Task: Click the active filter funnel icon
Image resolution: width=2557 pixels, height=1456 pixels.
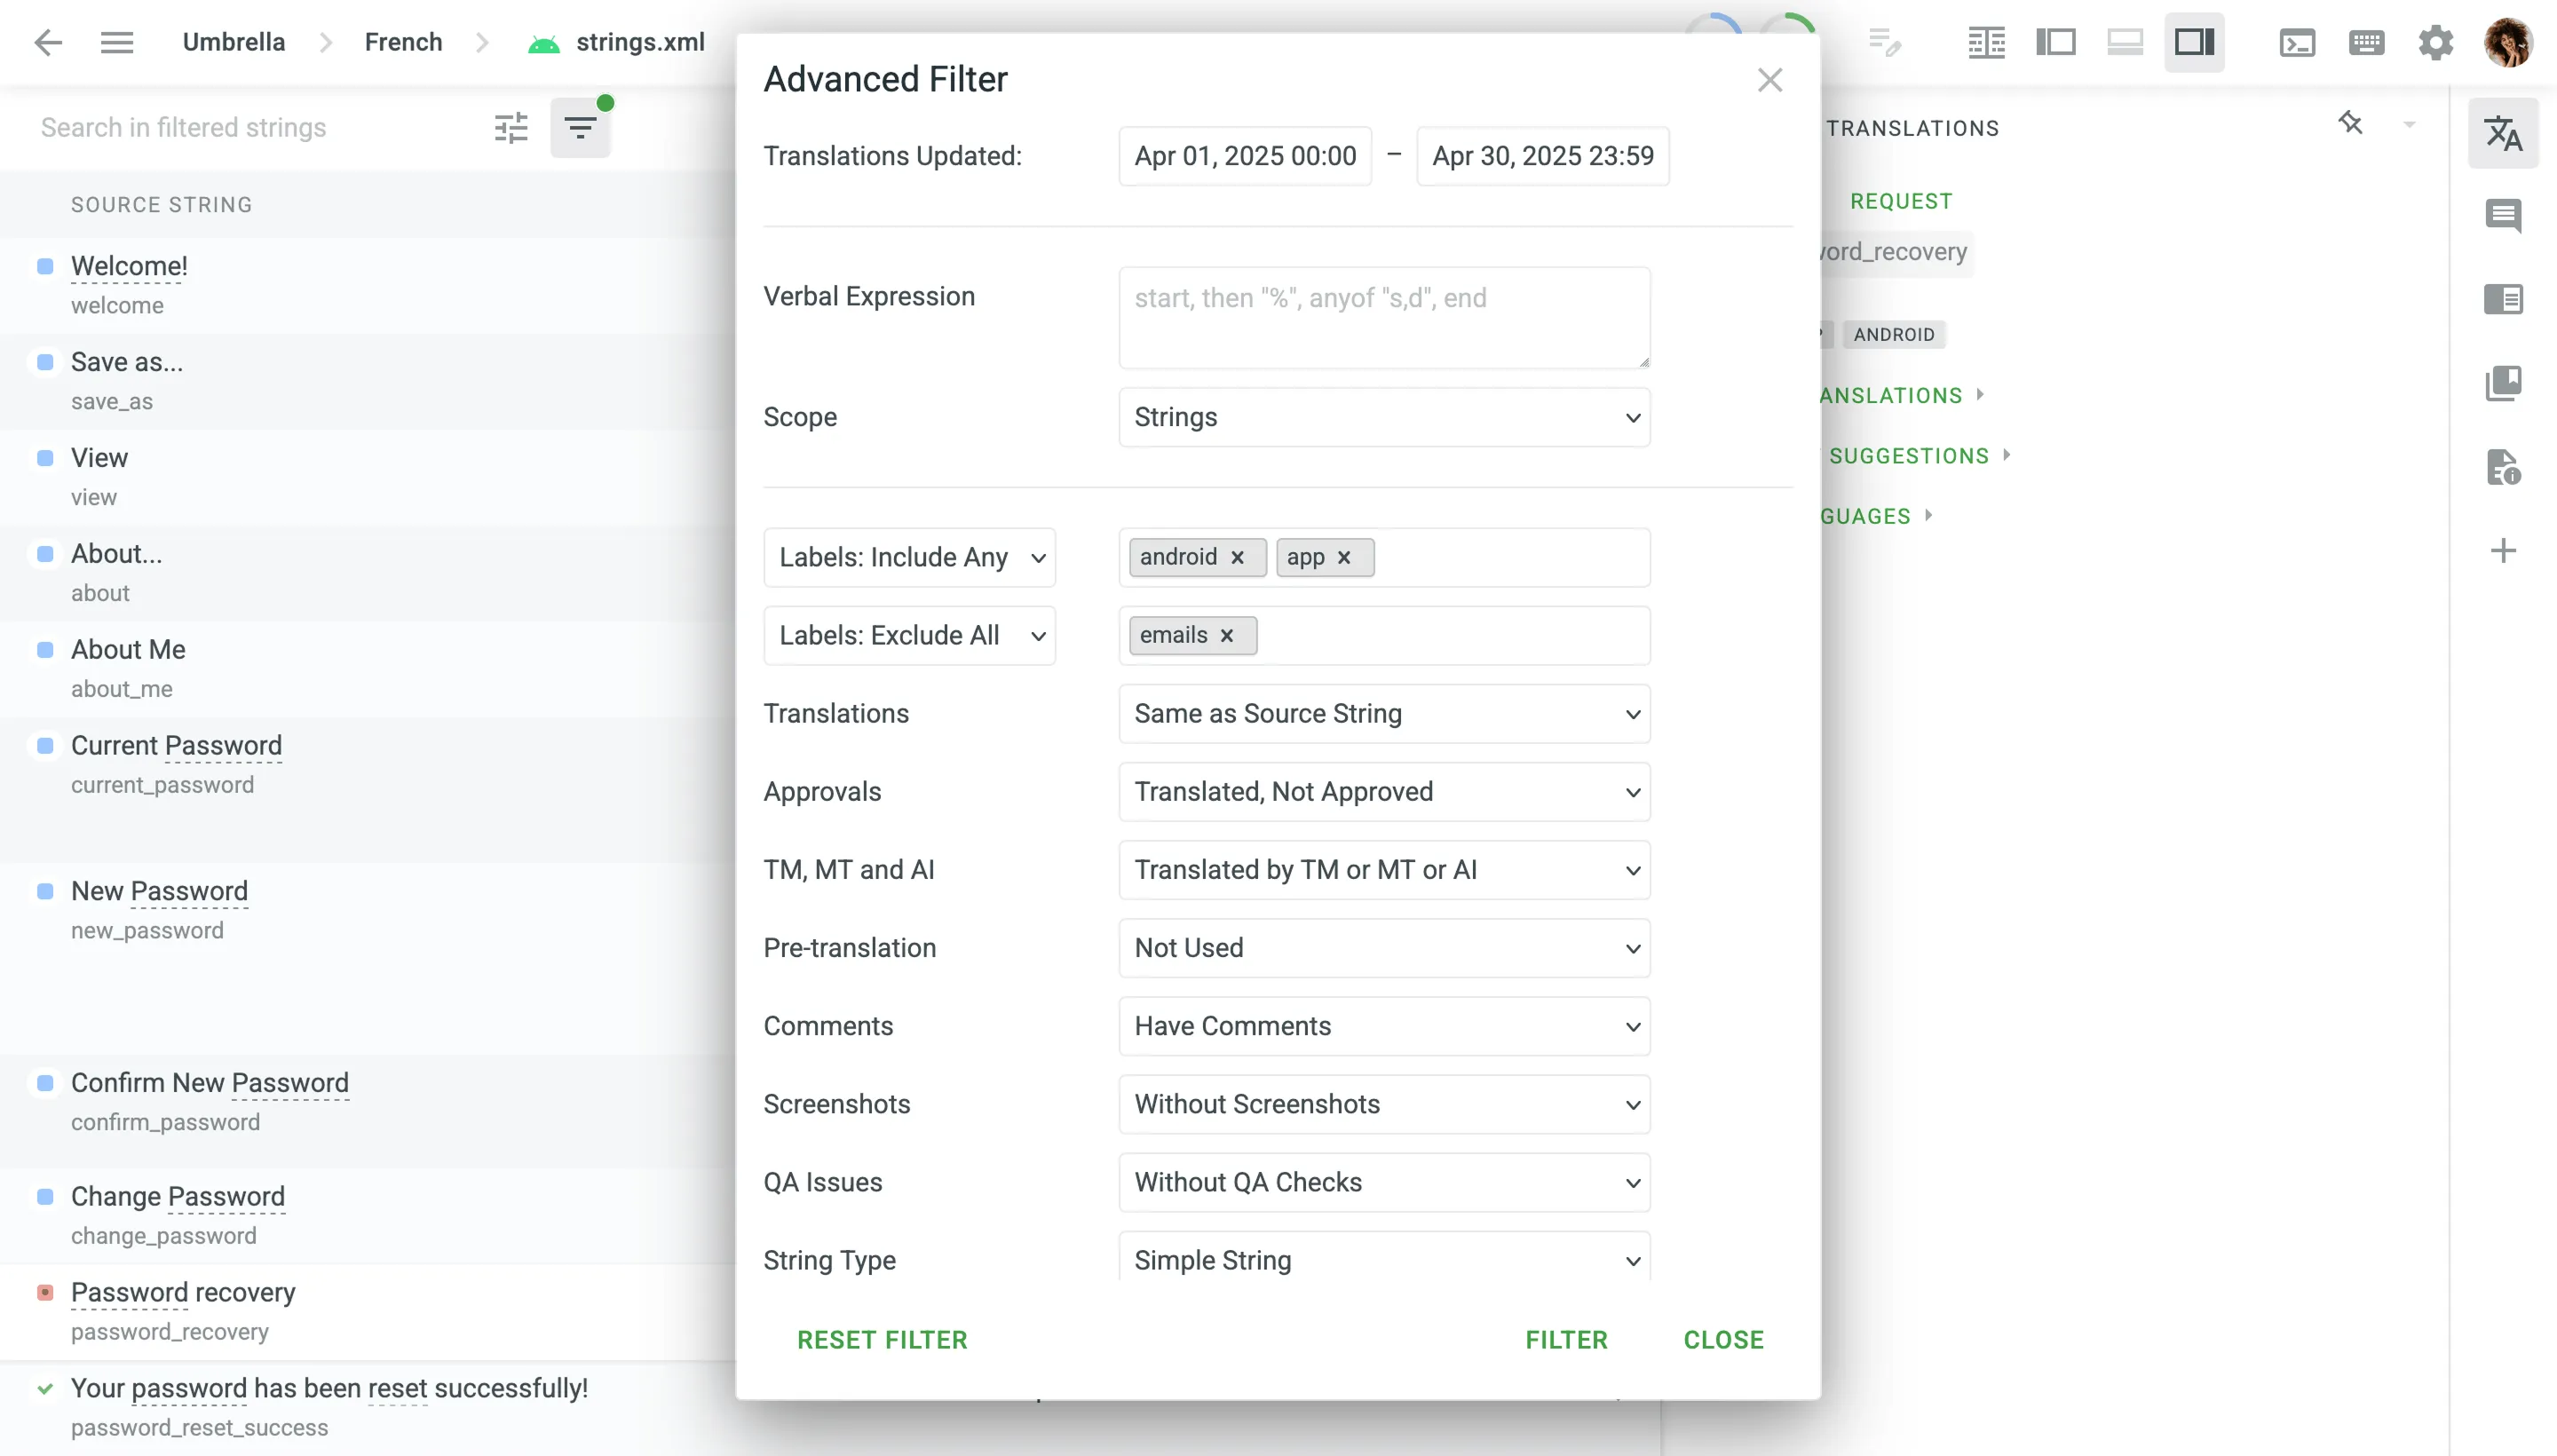Action: [x=580, y=128]
